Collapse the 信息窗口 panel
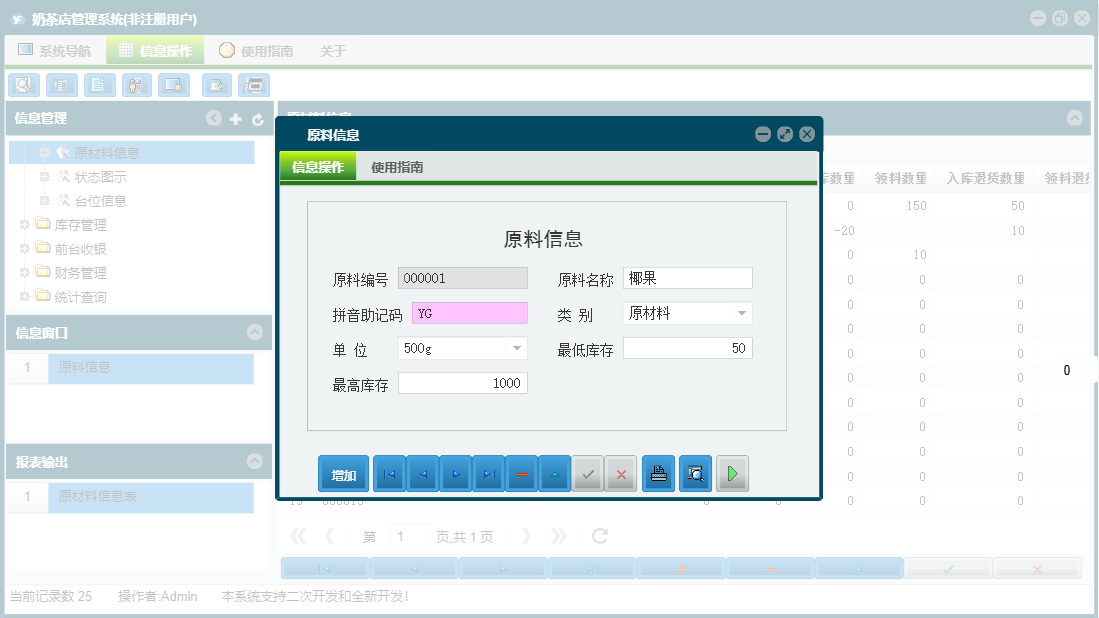The height and width of the screenshot is (618, 1099). click(x=254, y=332)
